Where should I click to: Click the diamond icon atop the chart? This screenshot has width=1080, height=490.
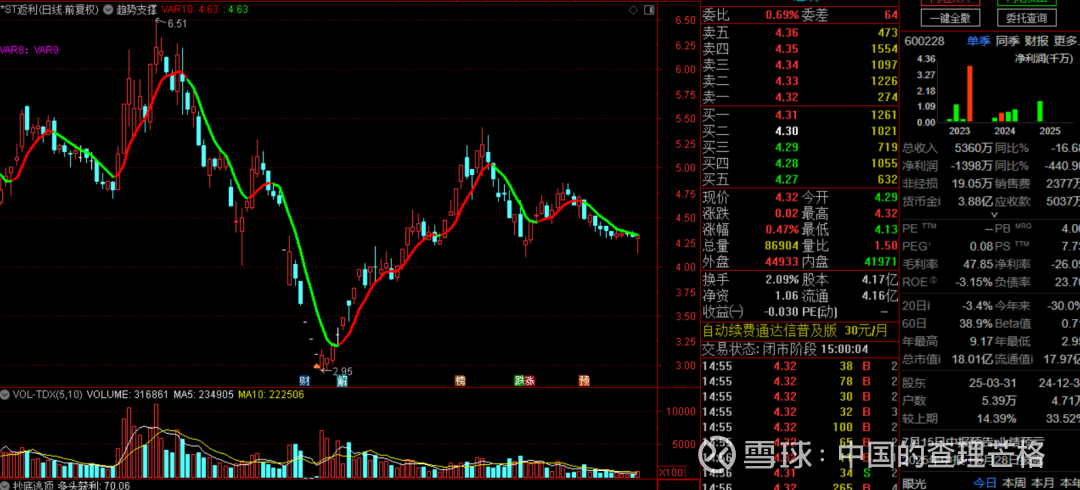(x=634, y=10)
